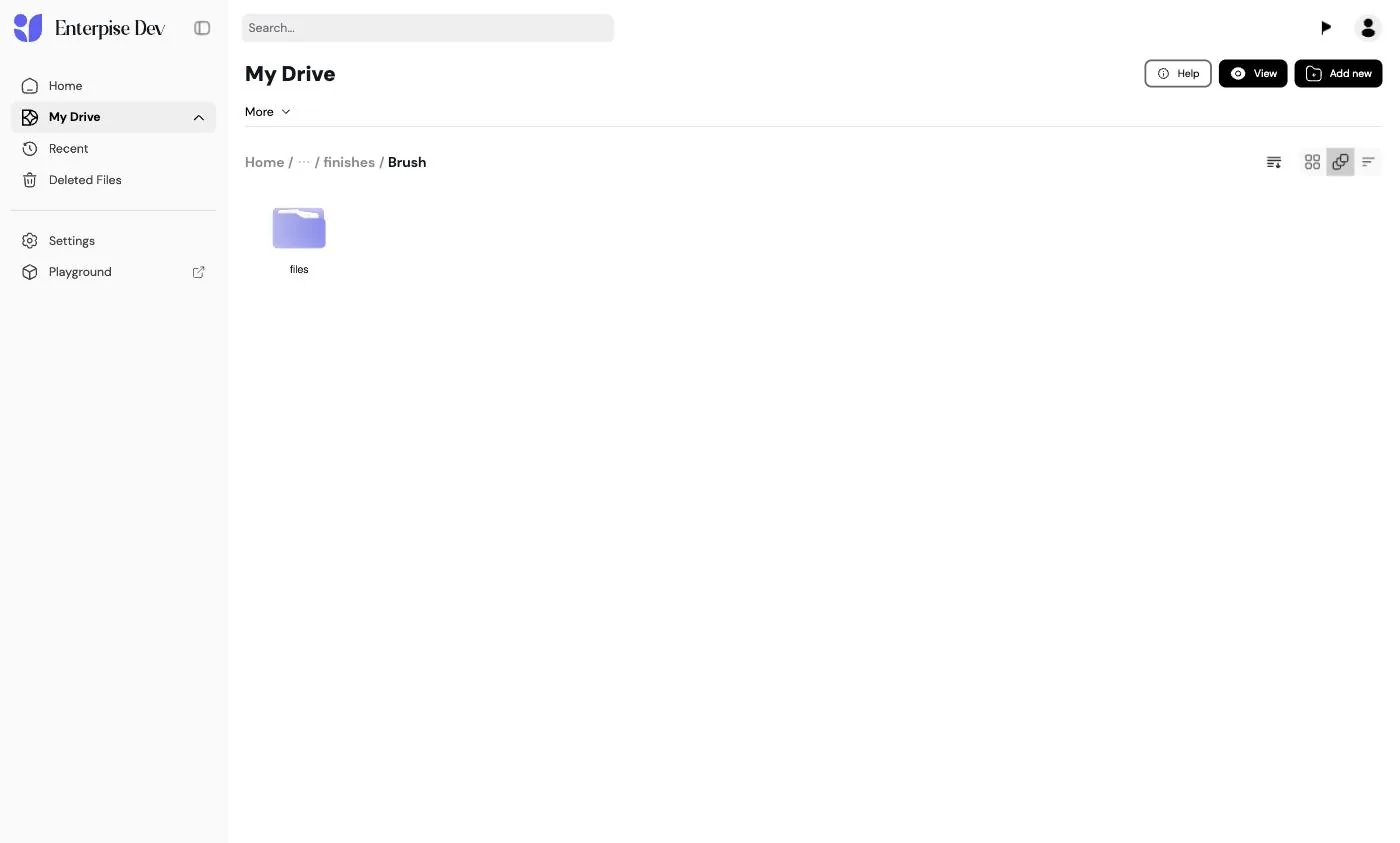Click the My Drive icon in sidebar
The width and height of the screenshot is (1400, 843).
click(x=30, y=117)
